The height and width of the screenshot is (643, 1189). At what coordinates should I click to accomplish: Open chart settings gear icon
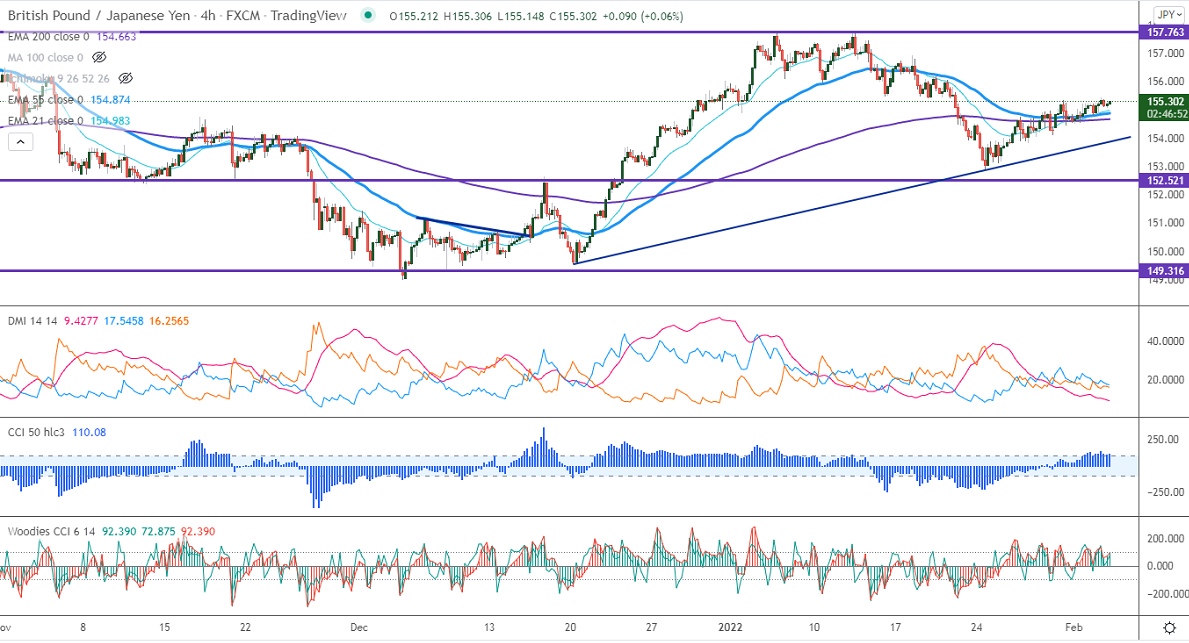(1170, 627)
